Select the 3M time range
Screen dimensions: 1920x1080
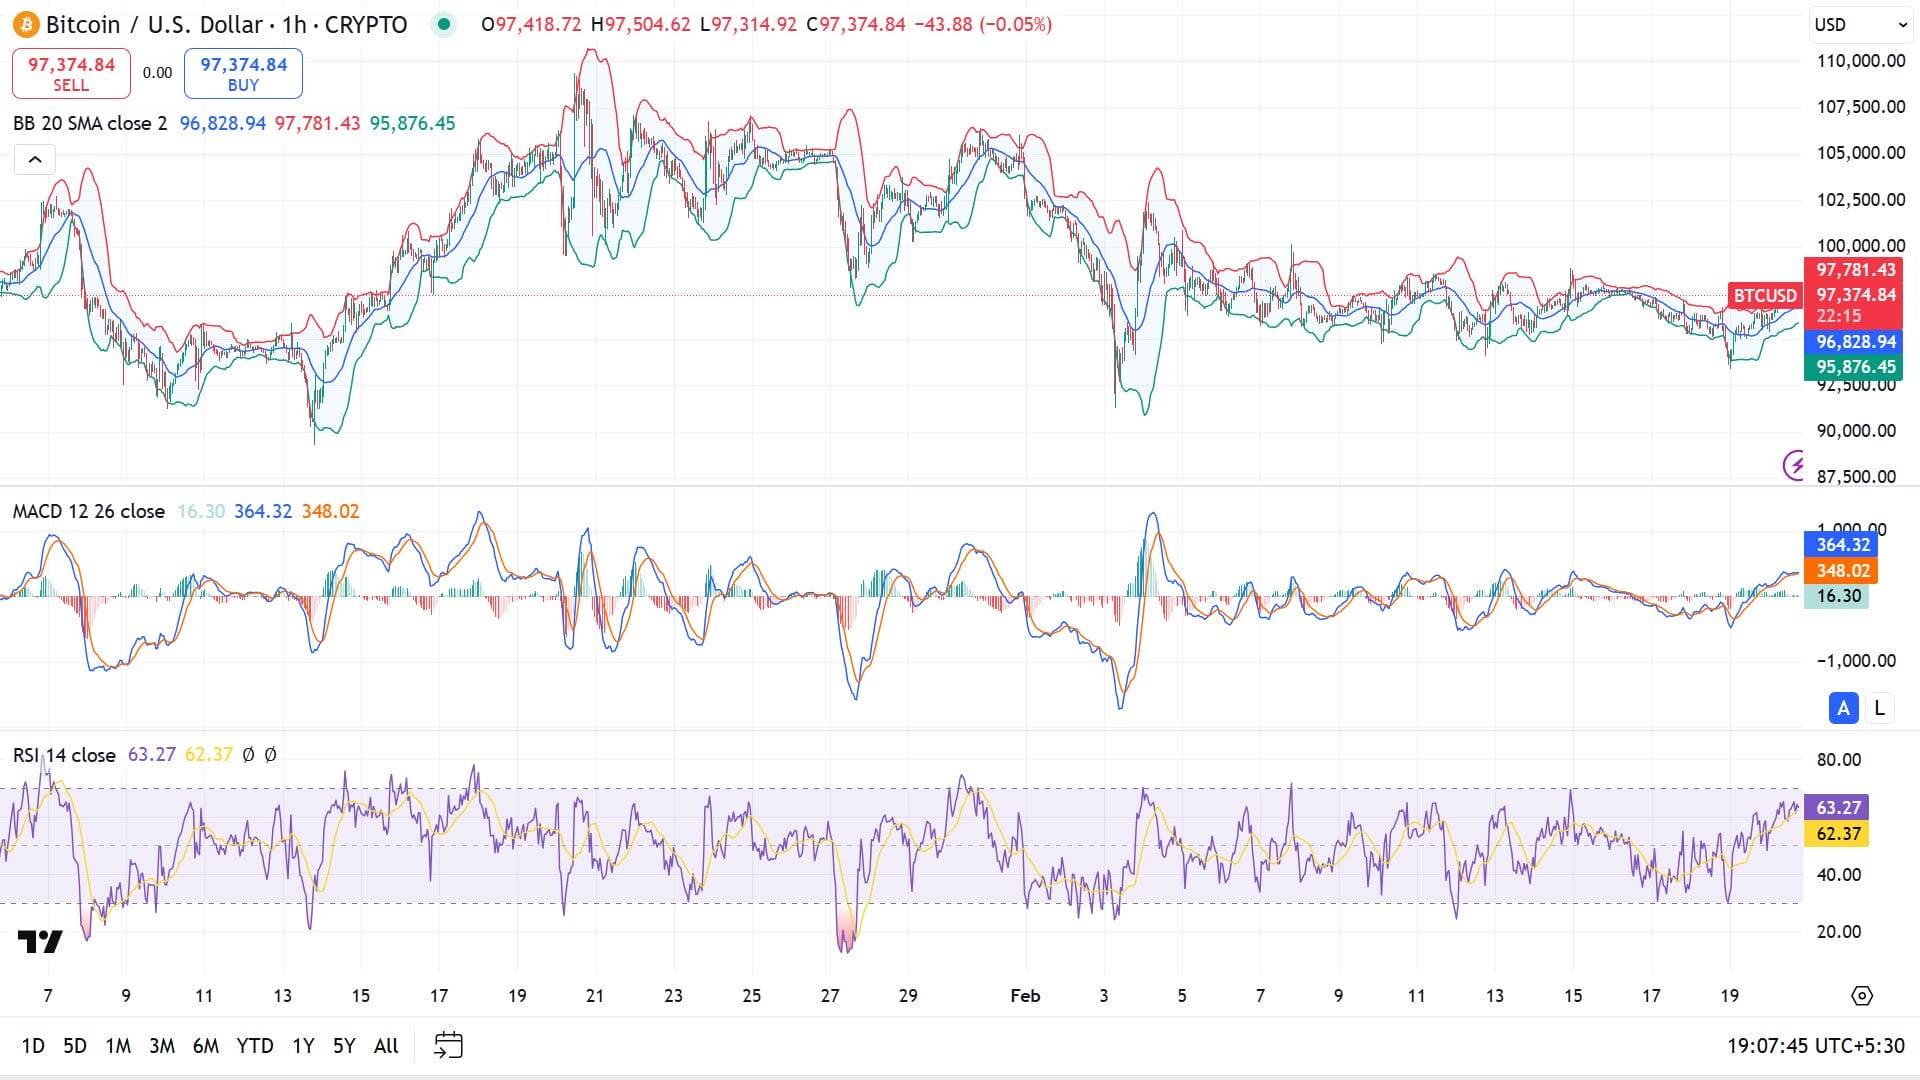162,1046
